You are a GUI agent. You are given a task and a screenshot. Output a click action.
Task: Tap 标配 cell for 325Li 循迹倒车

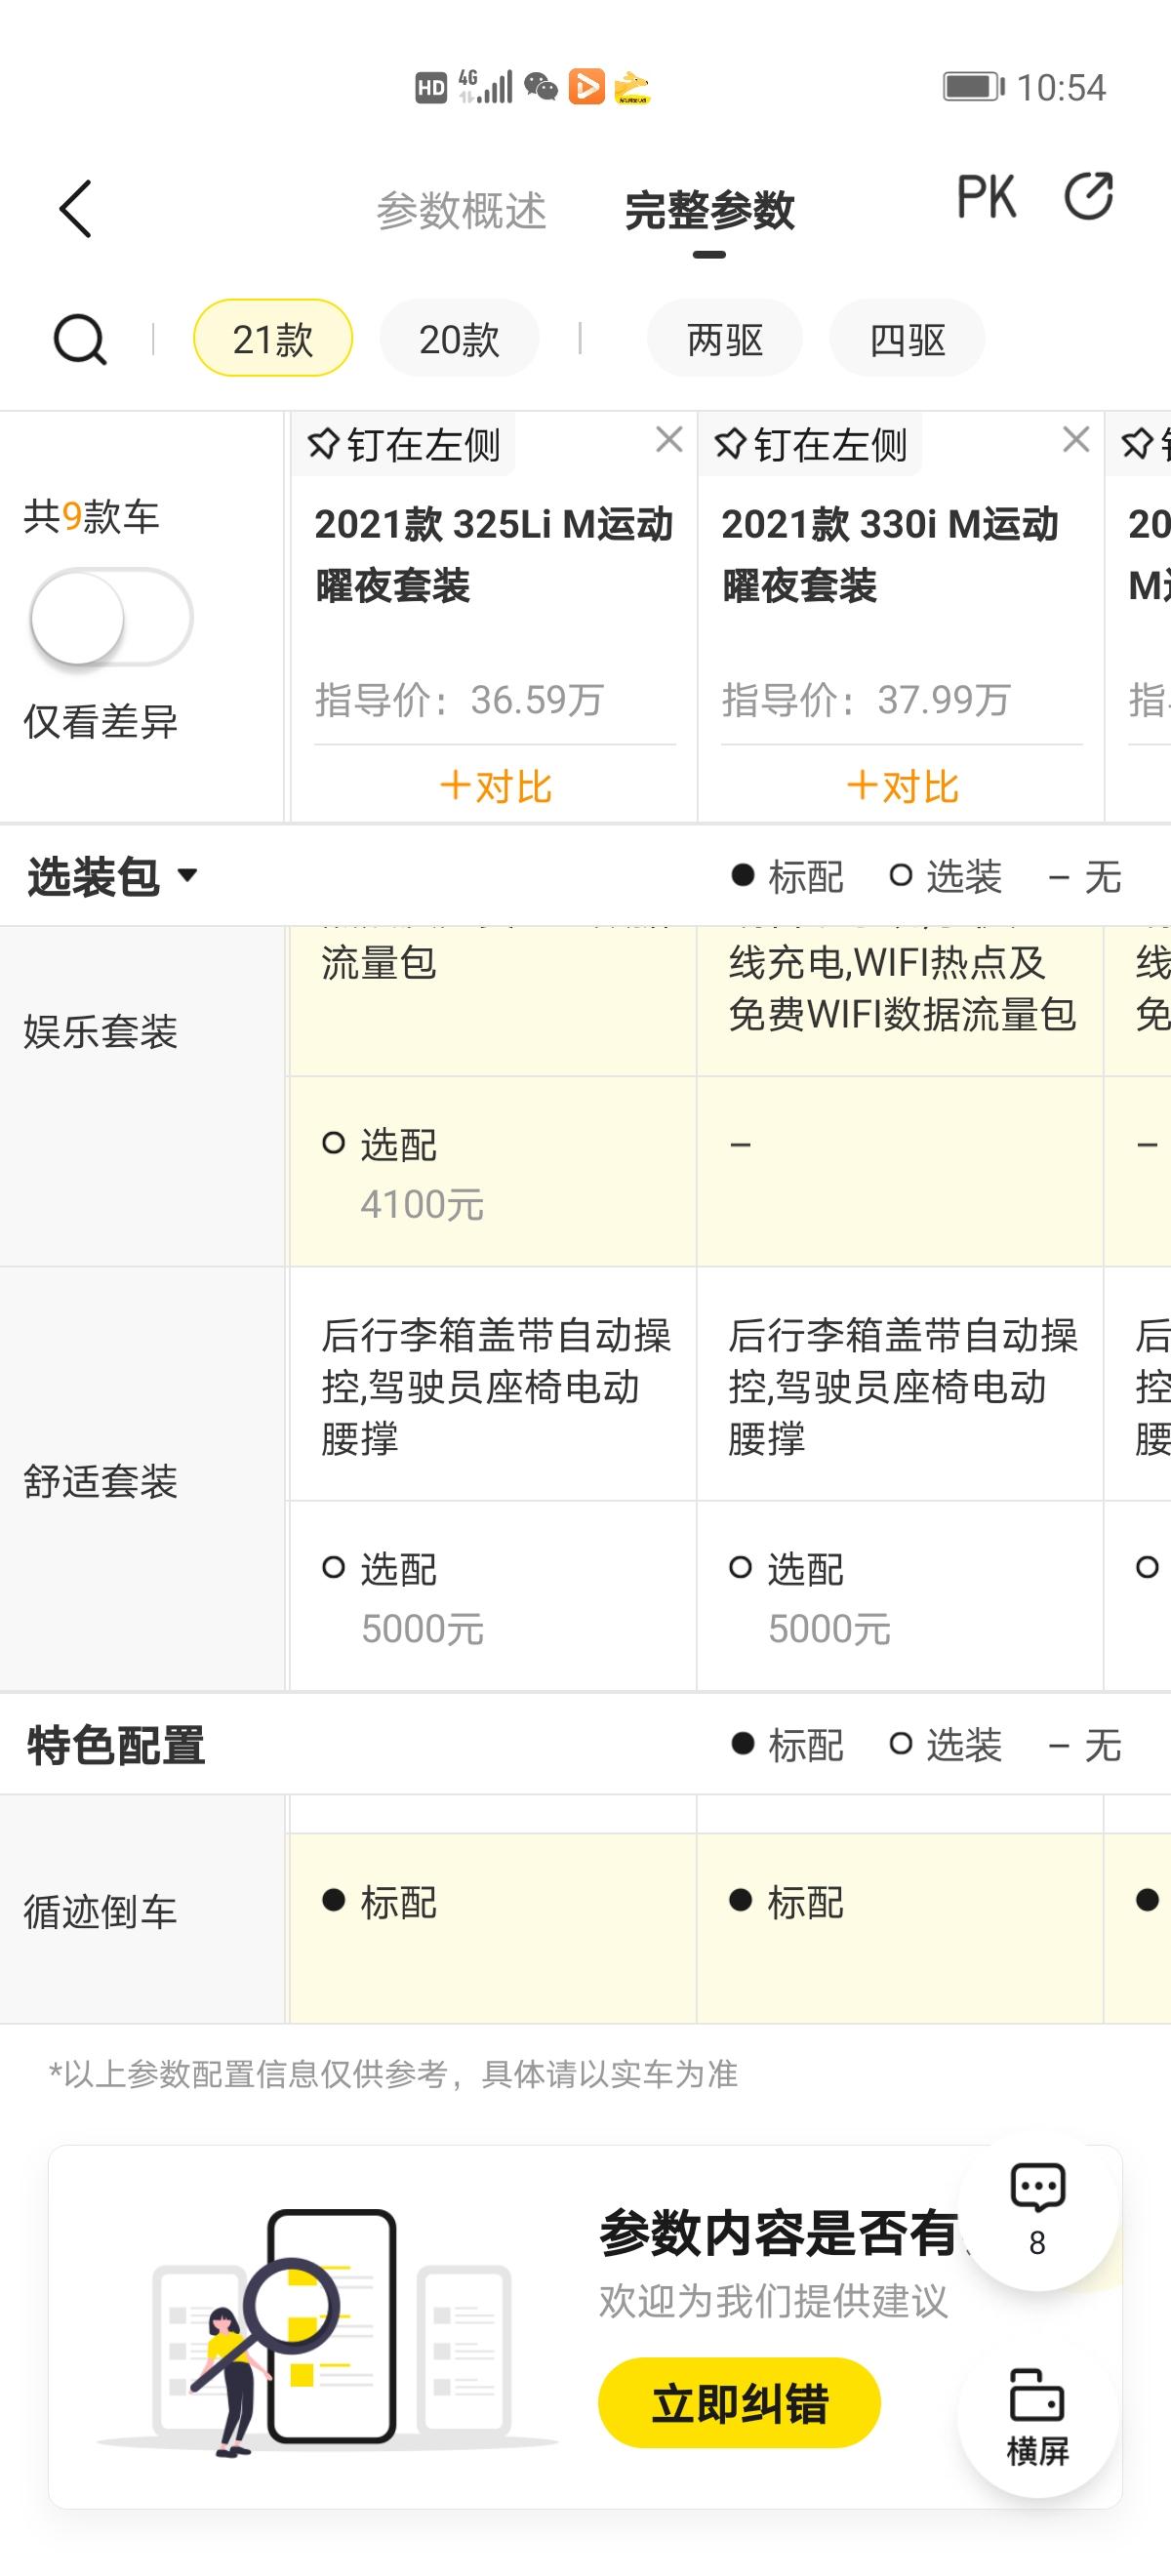tap(492, 1927)
